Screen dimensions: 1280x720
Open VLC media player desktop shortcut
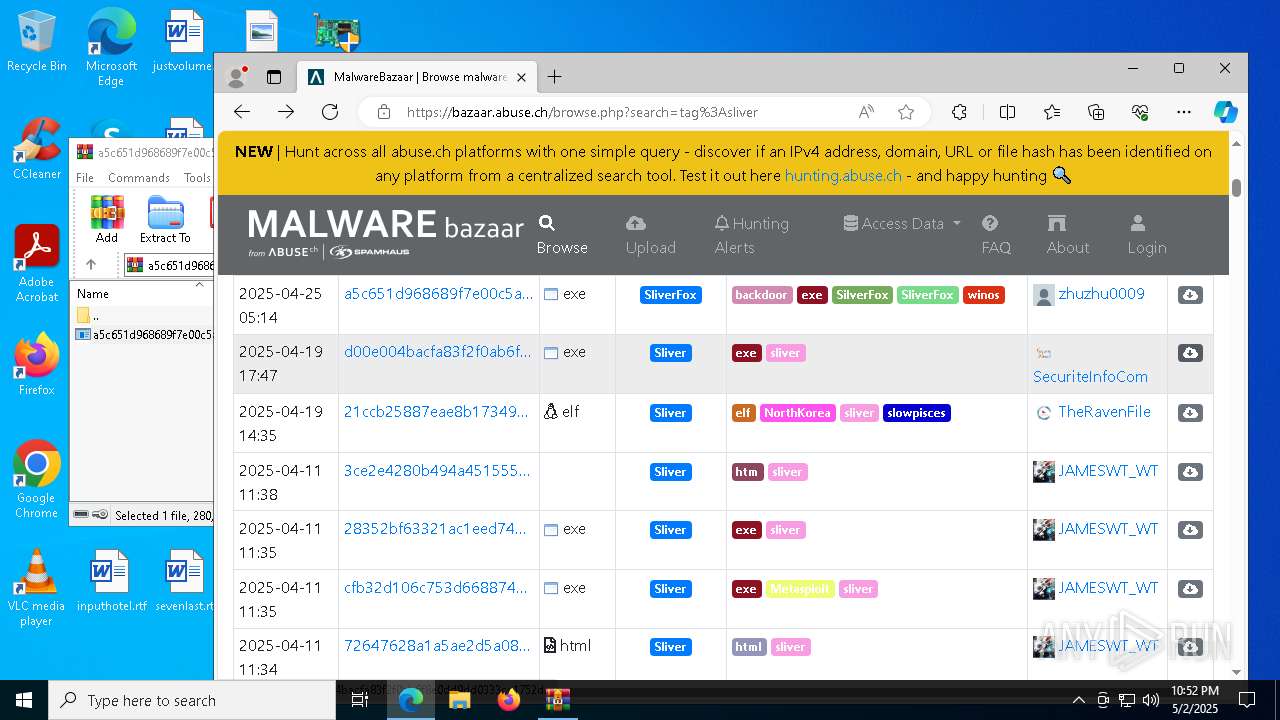click(36, 588)
